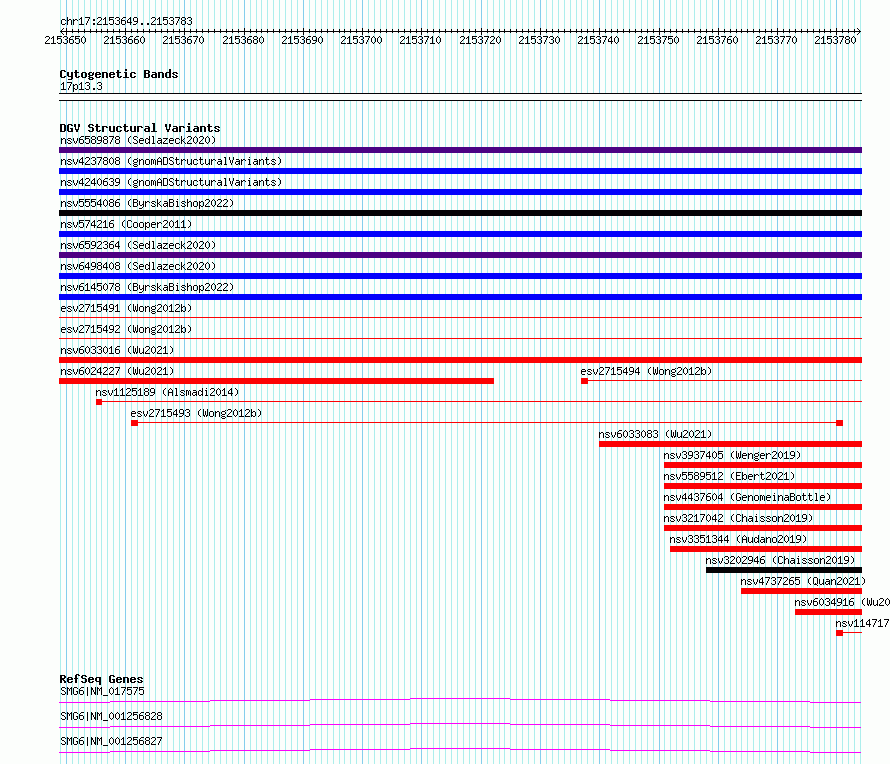Click the right end marker of esv2715493
This screenshot has width=890, height=764.
click(x=840, y=423)
